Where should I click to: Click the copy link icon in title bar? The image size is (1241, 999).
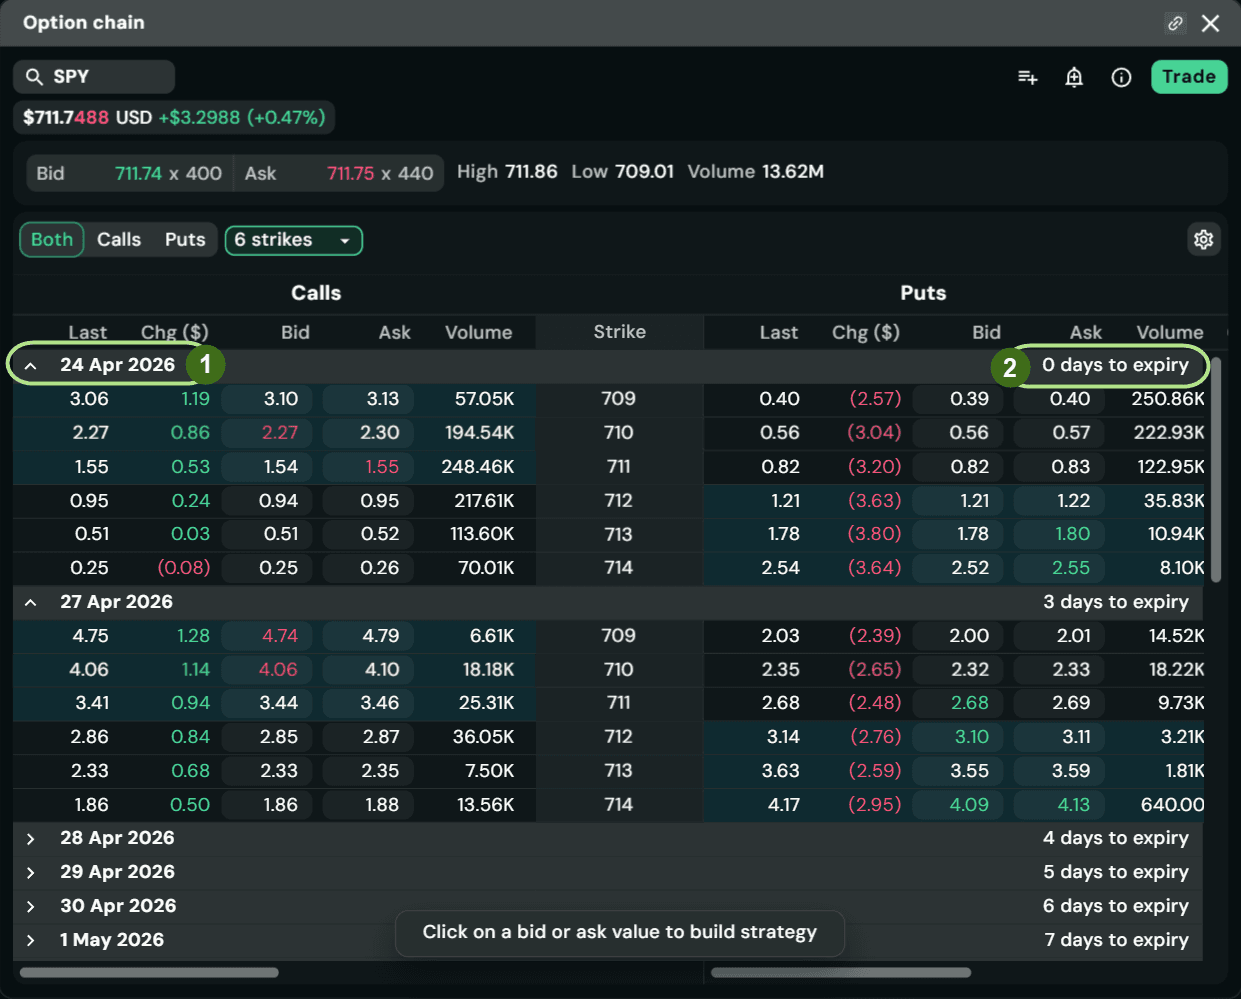tap(1175, 22)
